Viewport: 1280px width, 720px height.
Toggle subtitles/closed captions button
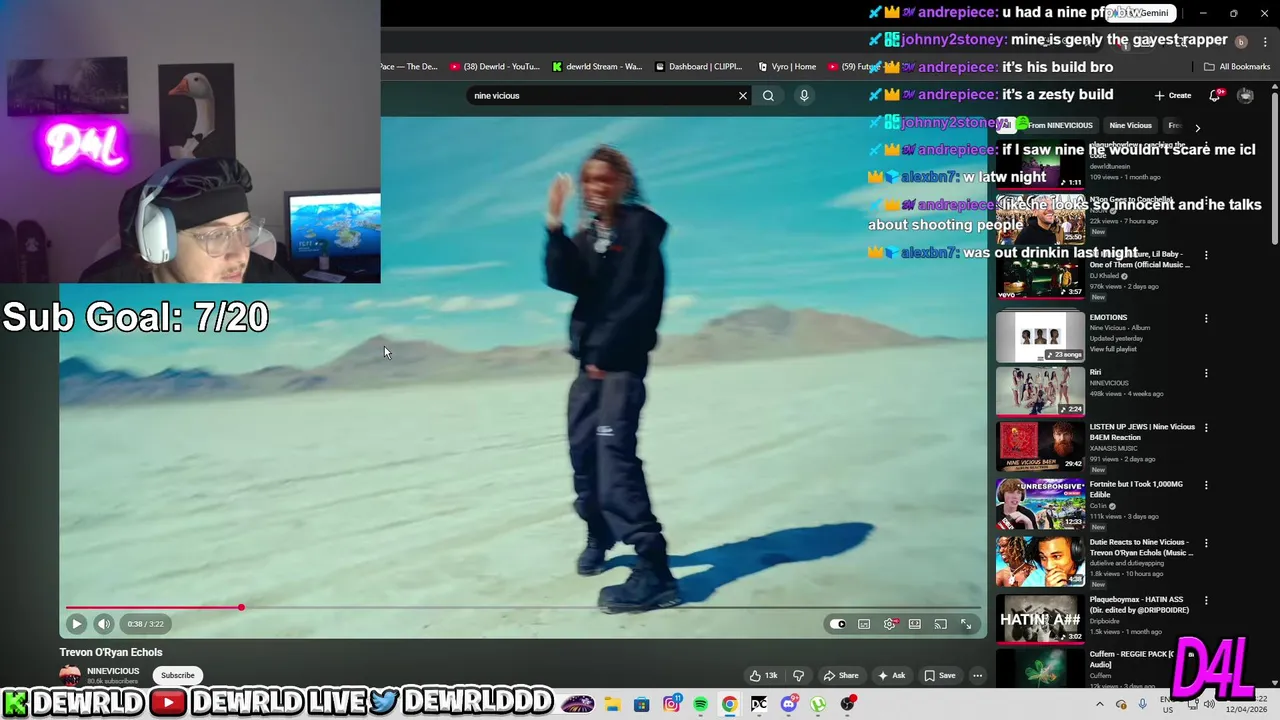pos(864,624)
